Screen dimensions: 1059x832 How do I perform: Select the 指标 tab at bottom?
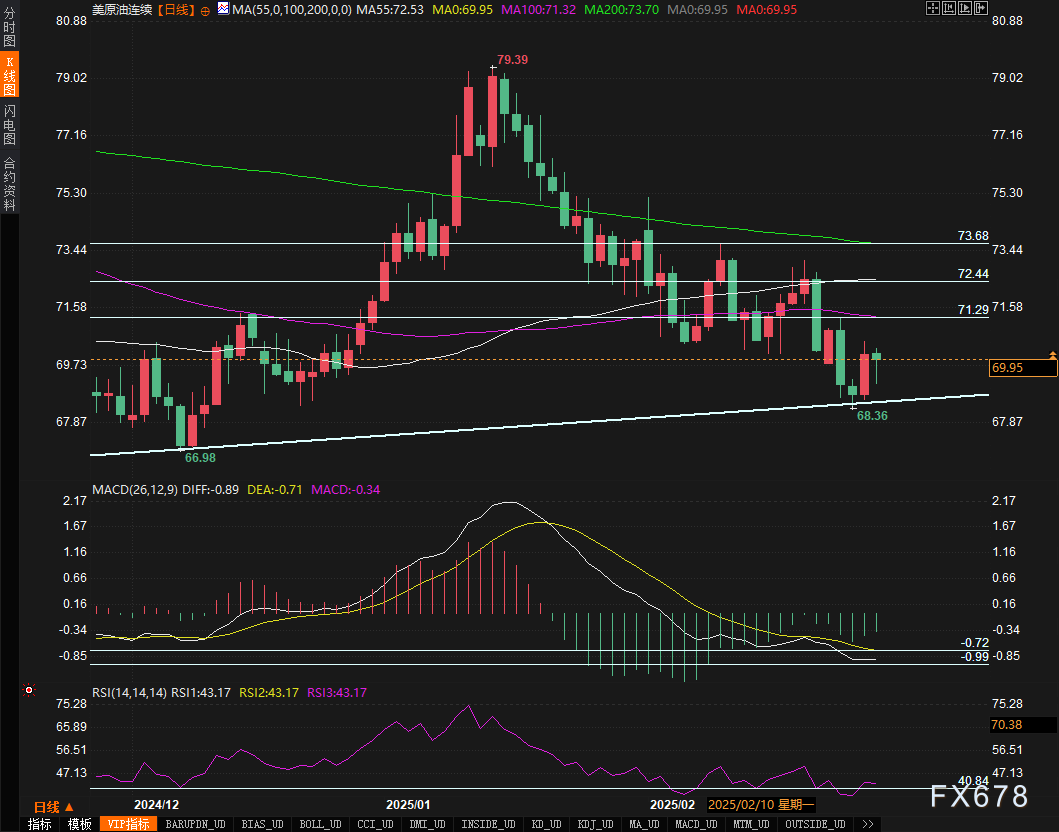coord(40,824)
